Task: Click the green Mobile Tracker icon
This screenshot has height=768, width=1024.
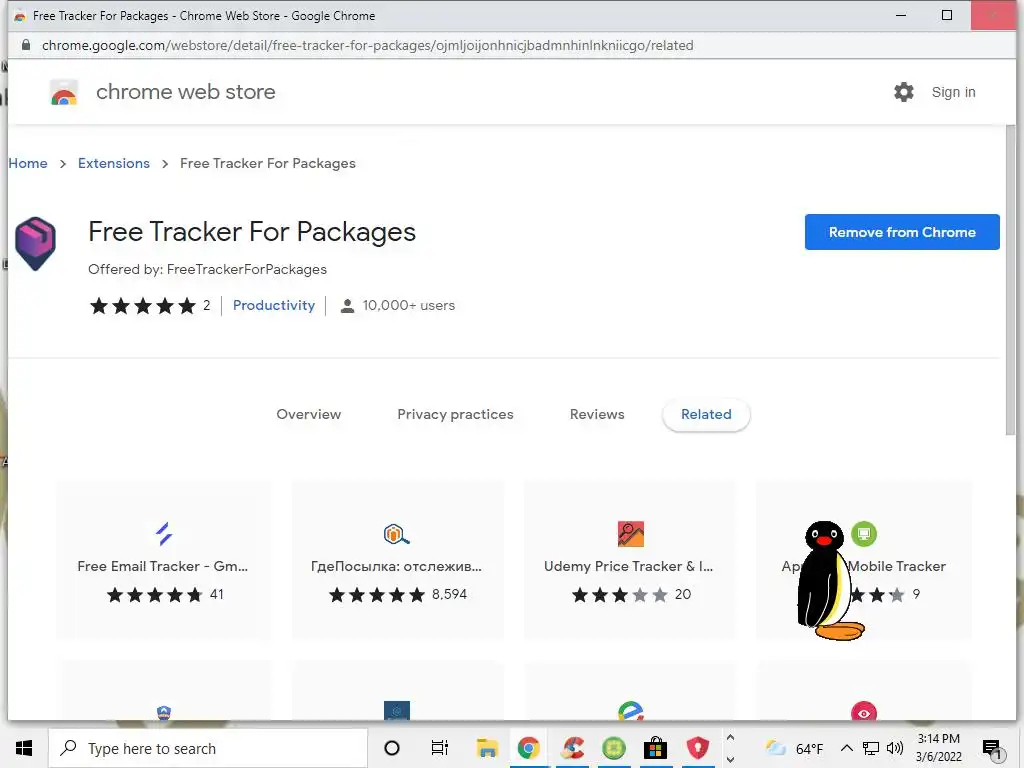Action: click(x=864, y=534)
